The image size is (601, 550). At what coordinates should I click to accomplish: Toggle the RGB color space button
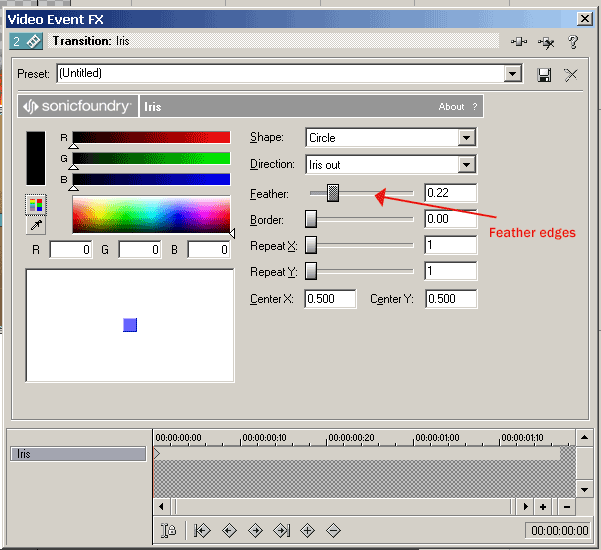(x=36, y=204)
